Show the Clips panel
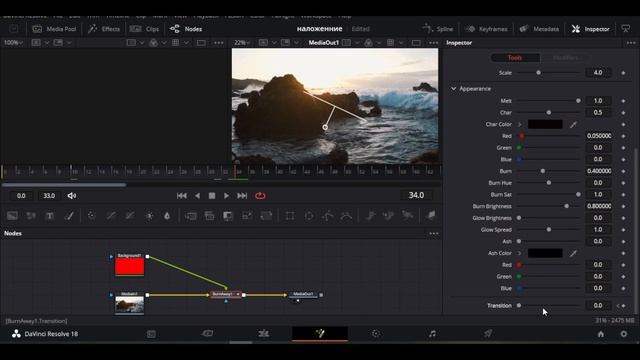Image resolution: width=640 pixels, height=360 pixels. coord(144,29)
